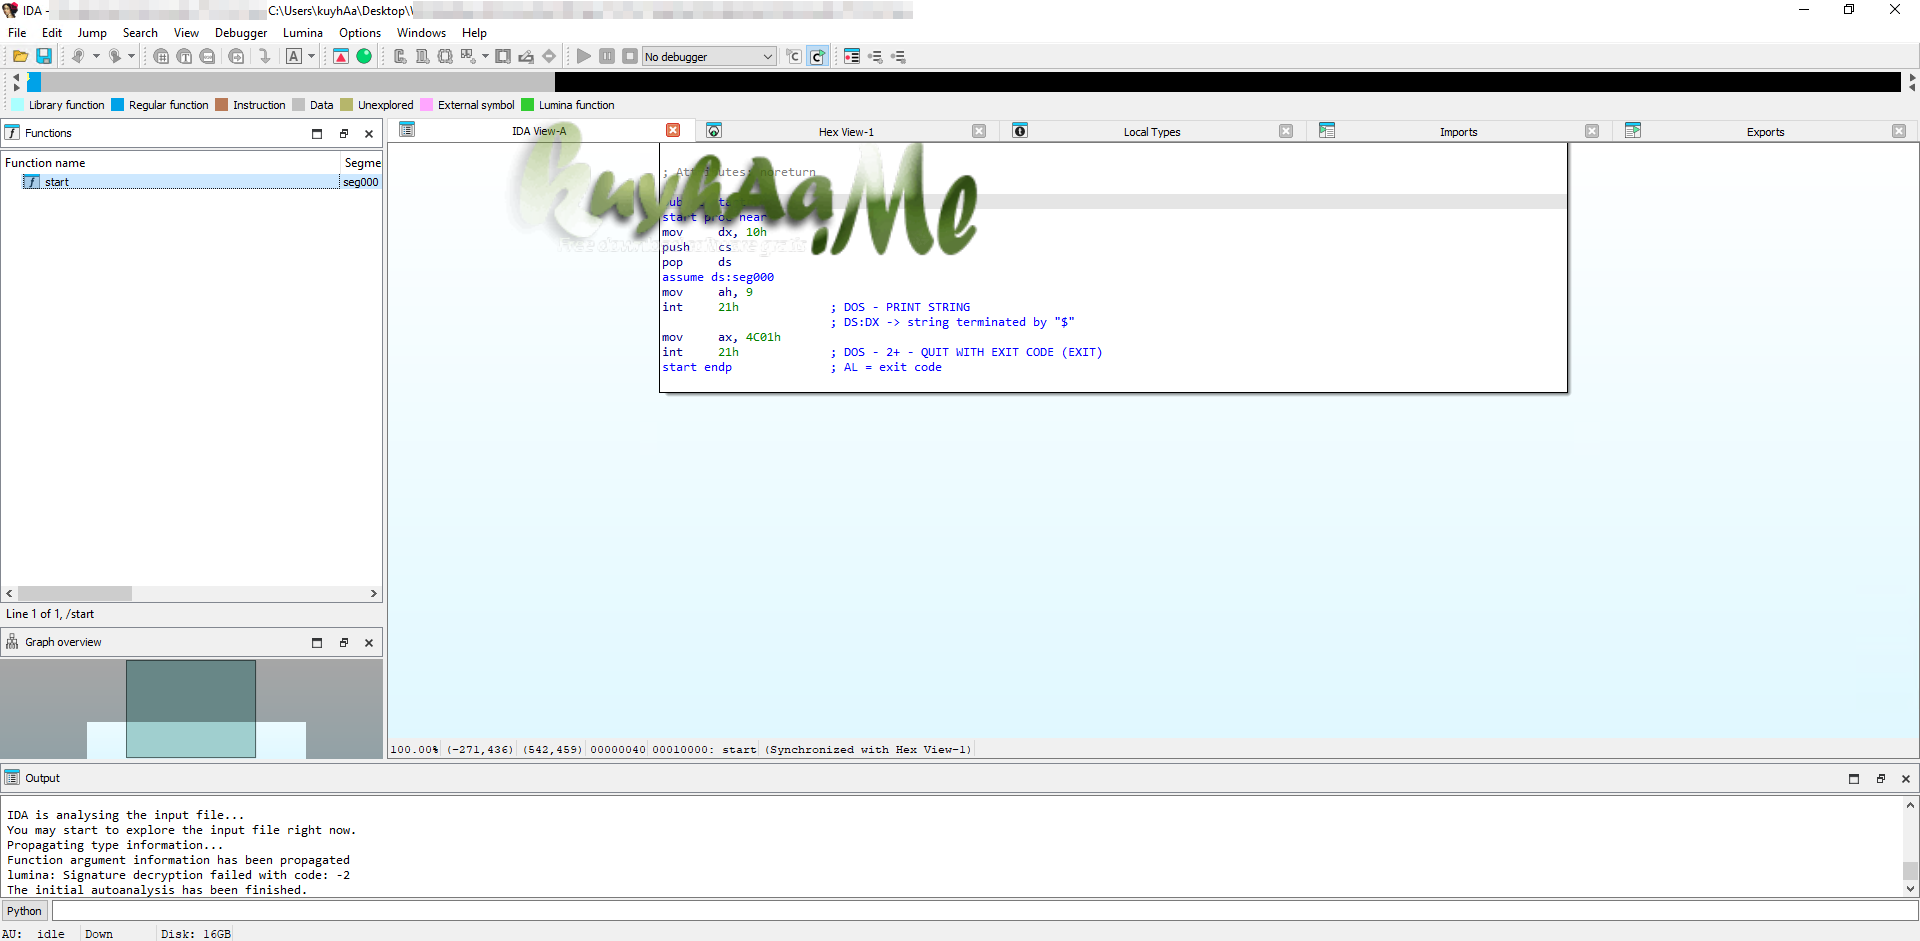Viewport: 1920px width, 941px height.
Task: Click the boxed letter A toolbar icon
Action: (294, 56)
